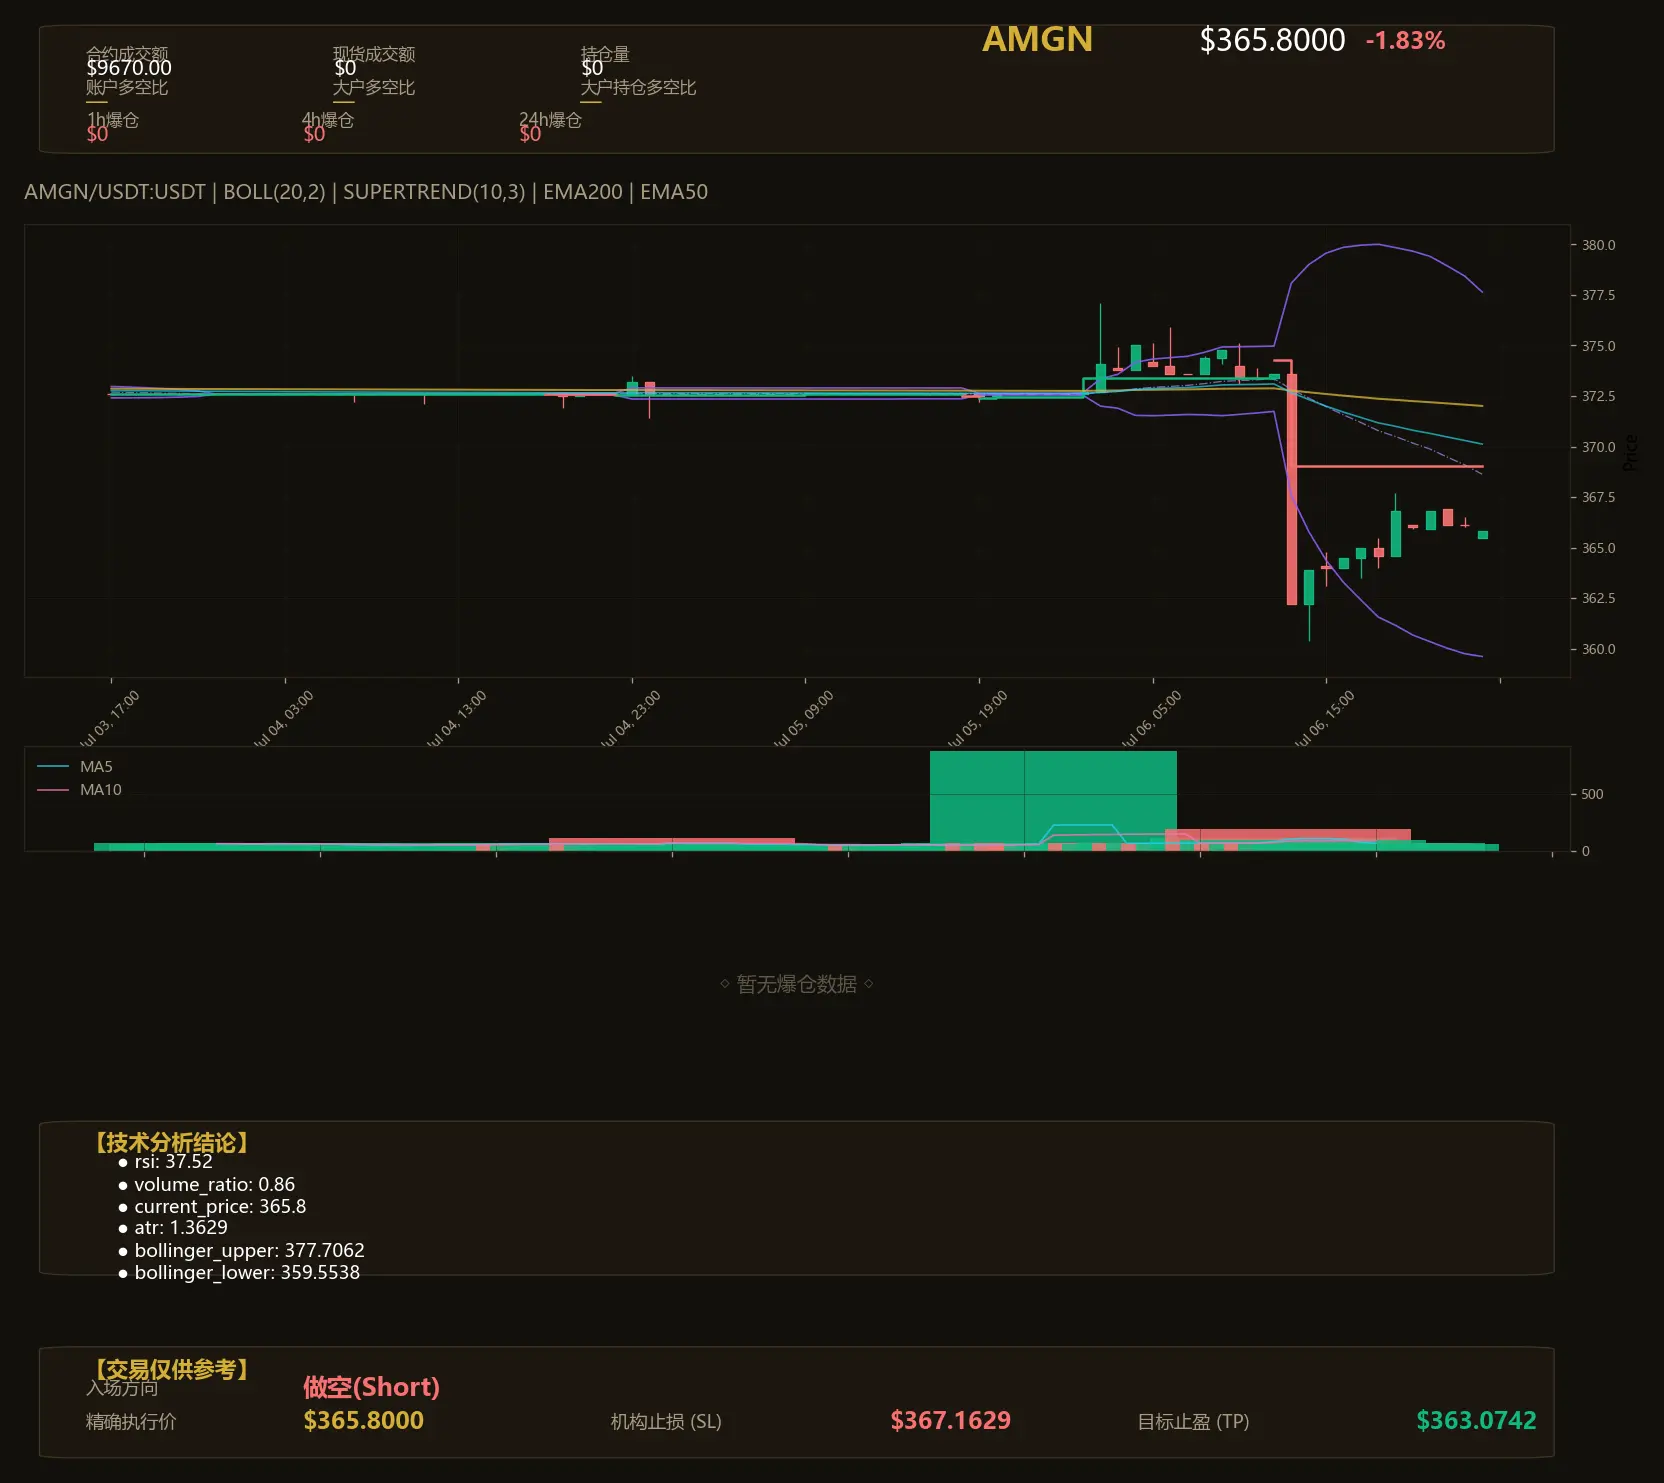
Task: Click the 【交易仅供参考】 heading
Action: 171,1369
